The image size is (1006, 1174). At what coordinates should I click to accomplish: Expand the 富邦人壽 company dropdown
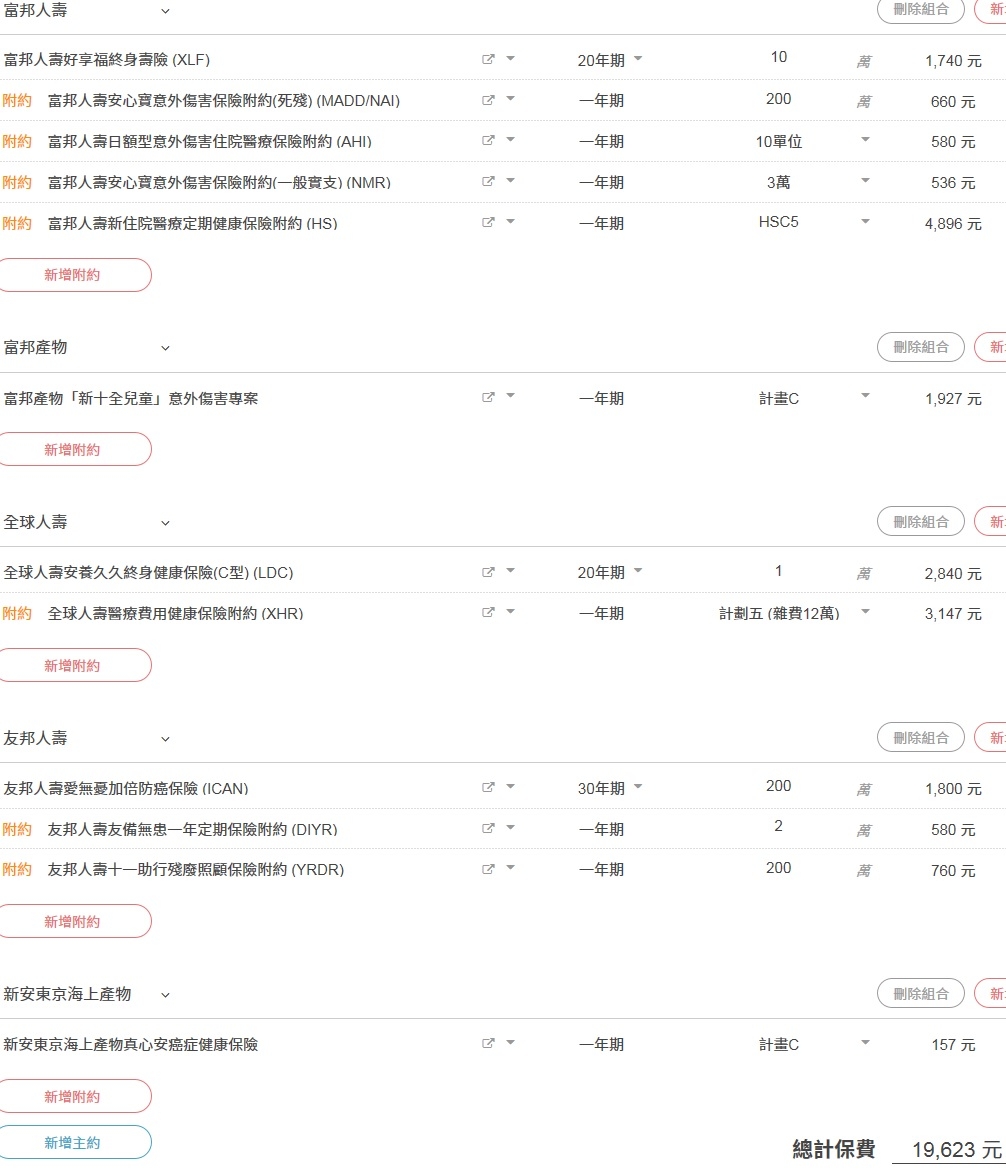point(165,11)
